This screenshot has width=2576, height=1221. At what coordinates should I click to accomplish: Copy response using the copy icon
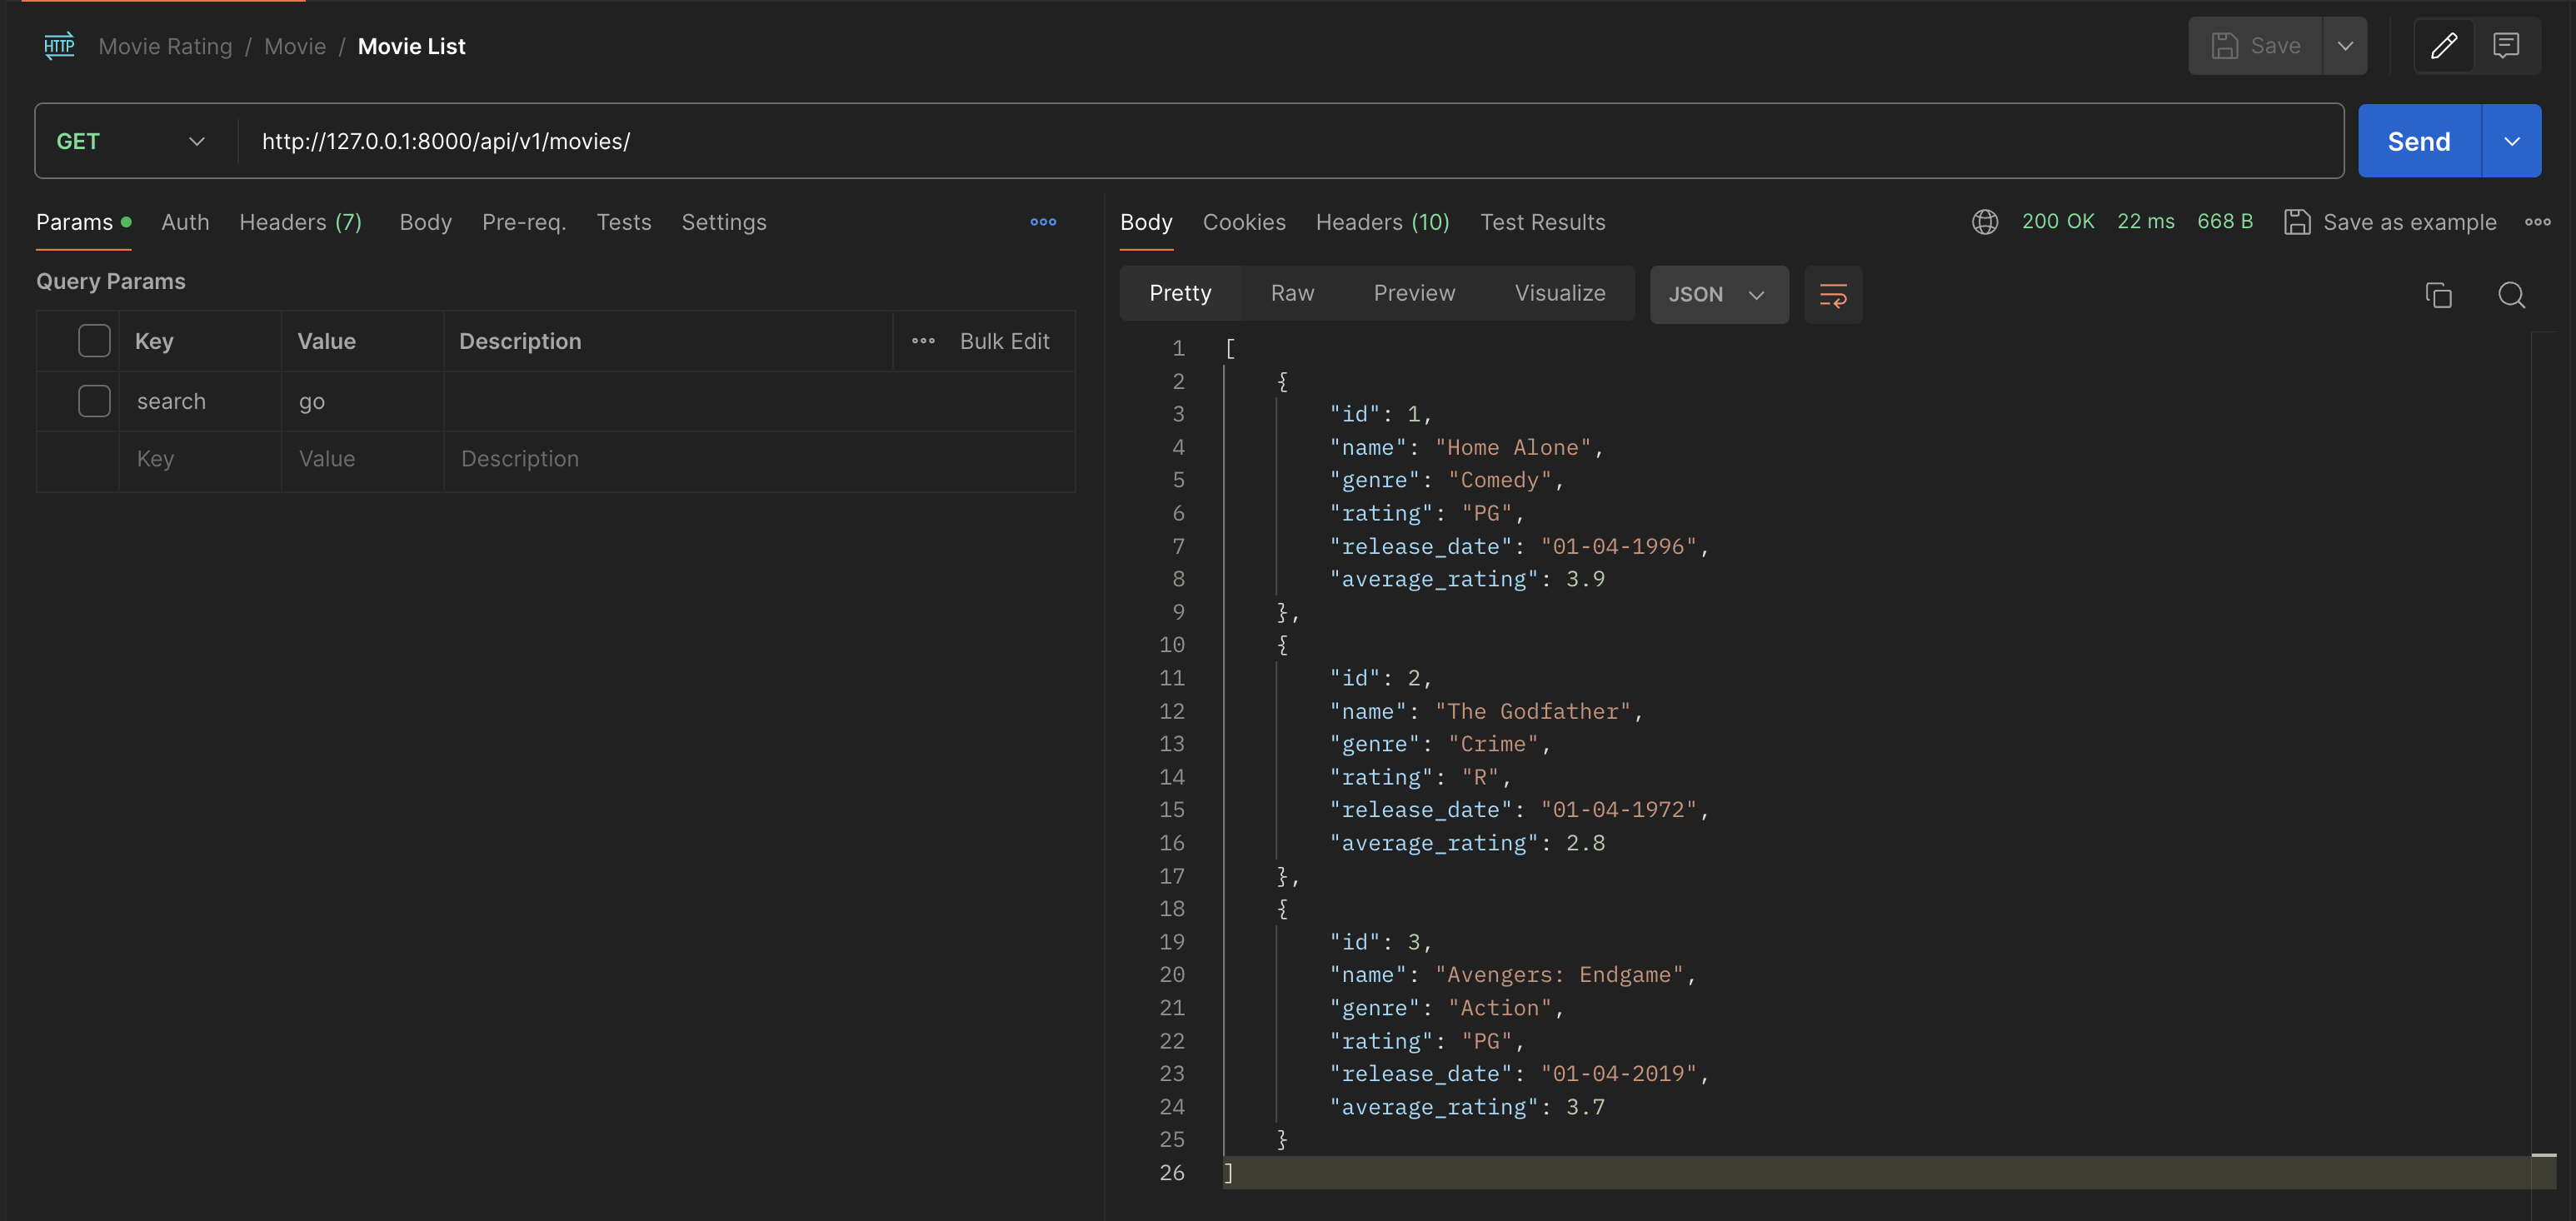(2438, 294)
